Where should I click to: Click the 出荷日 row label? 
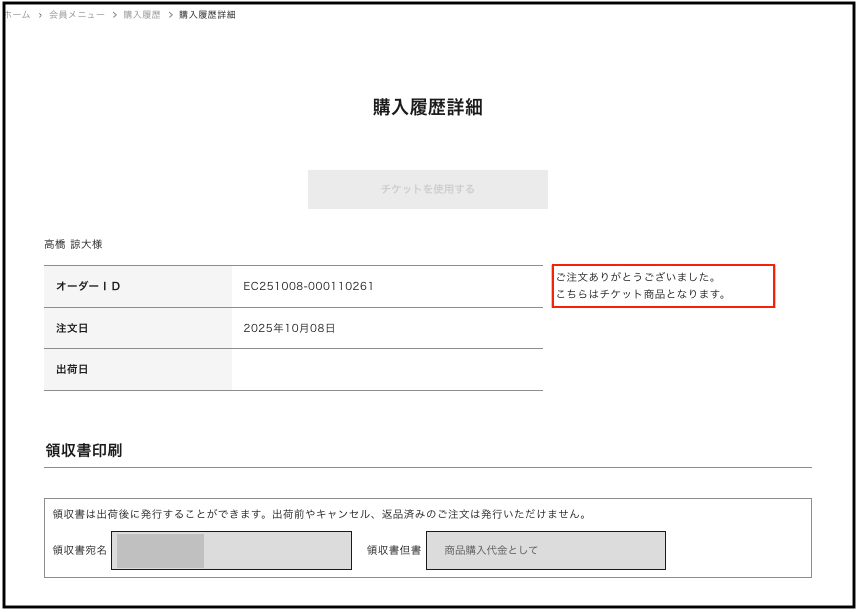click(72, 370)
